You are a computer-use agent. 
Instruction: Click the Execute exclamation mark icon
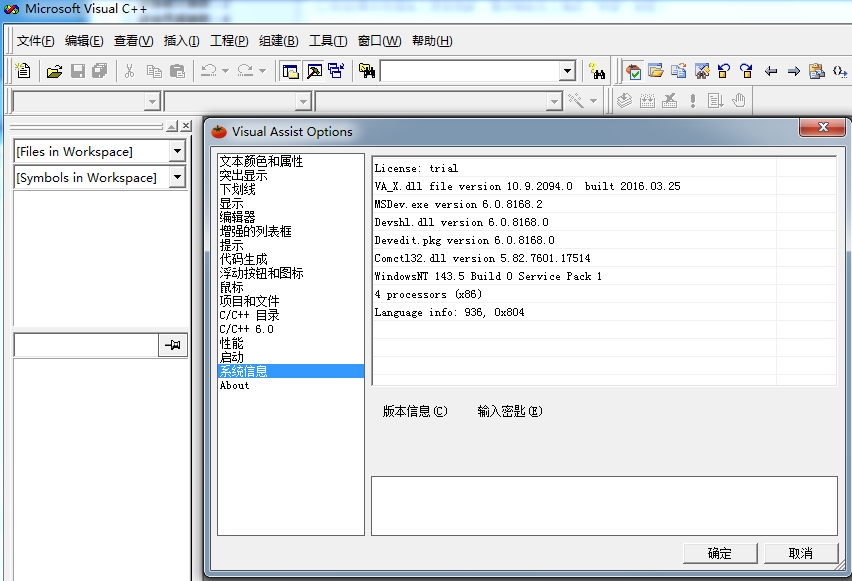[x=692, y=101]
